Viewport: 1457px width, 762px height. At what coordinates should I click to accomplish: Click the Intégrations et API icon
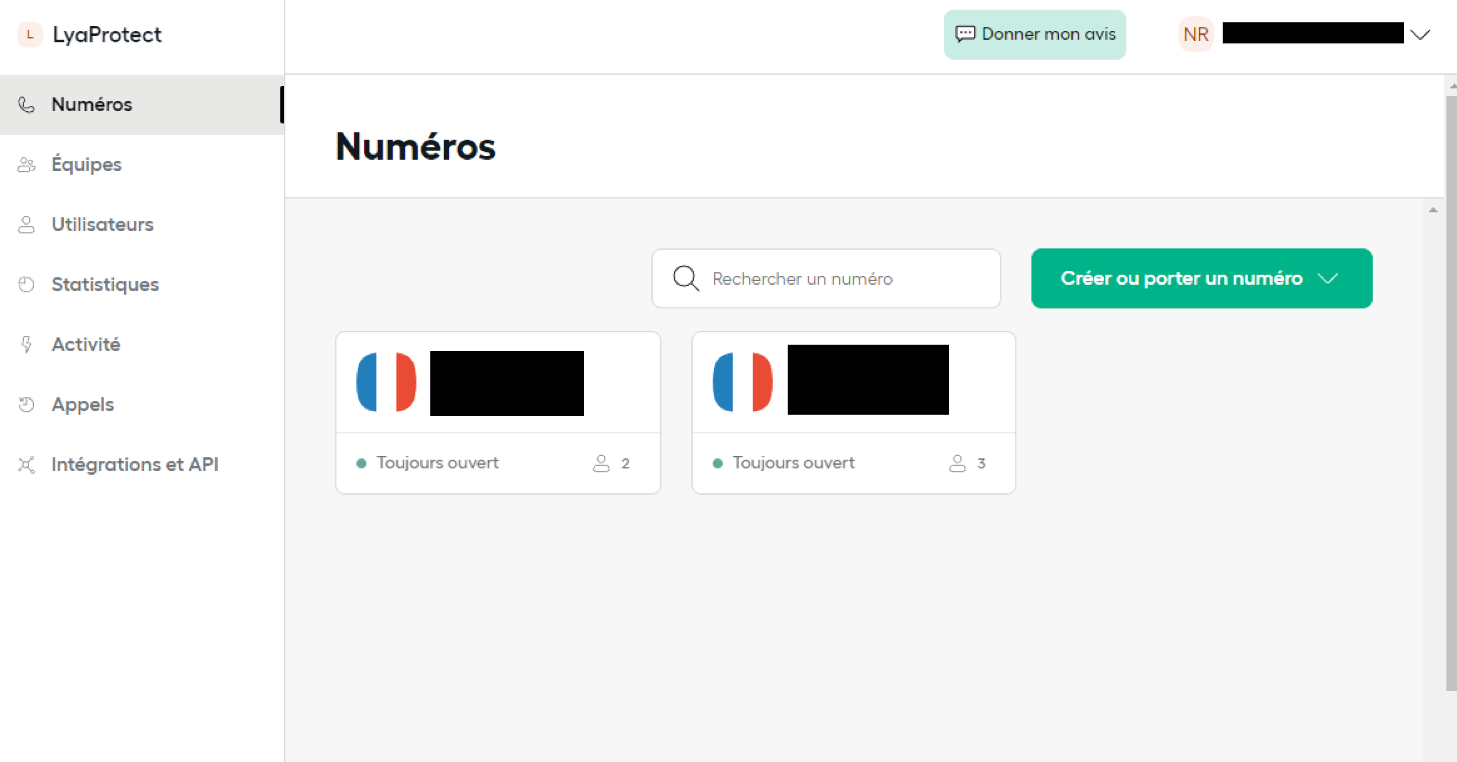(27, 465)
